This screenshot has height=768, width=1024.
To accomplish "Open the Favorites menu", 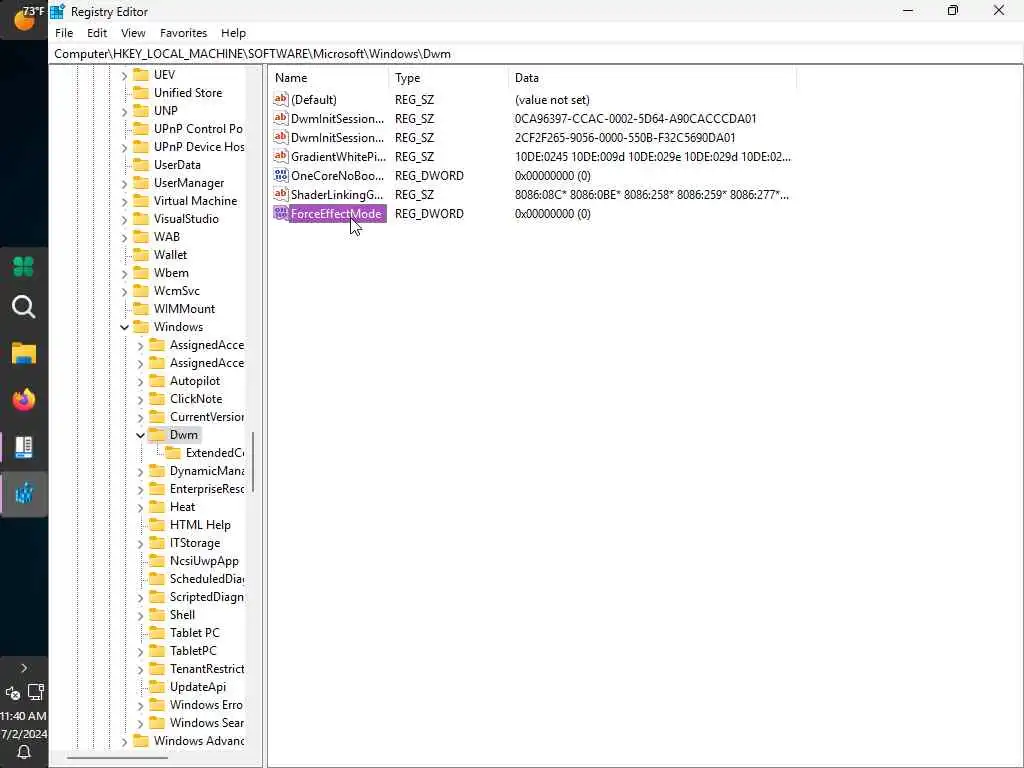I will click(184, 33).
